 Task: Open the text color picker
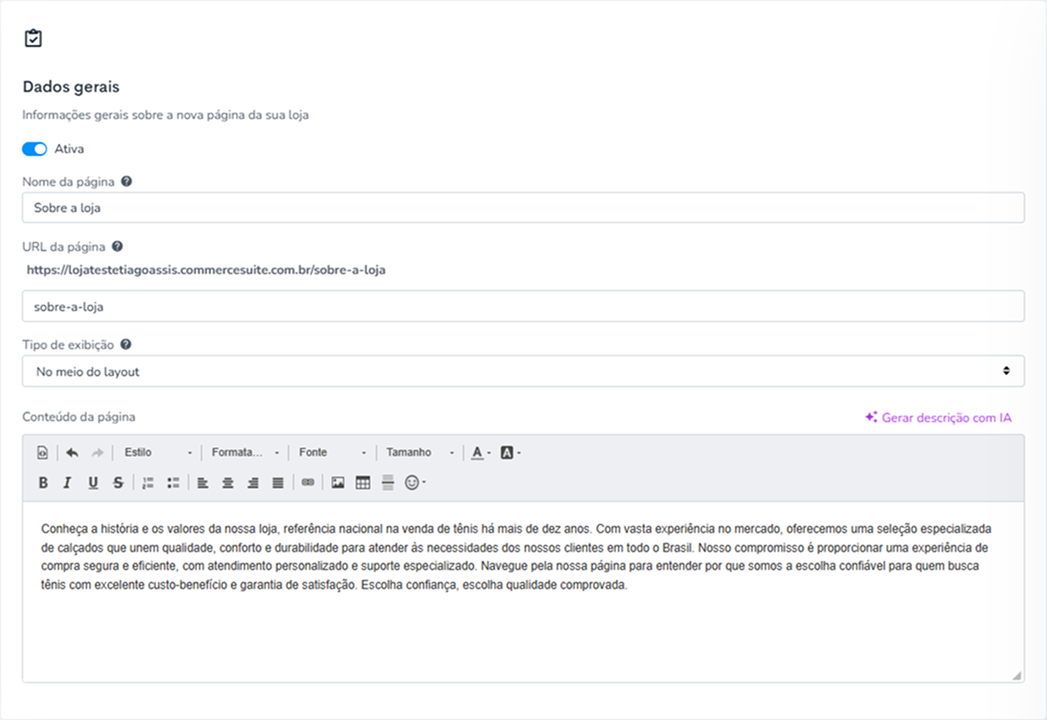(x=481, y=452)
